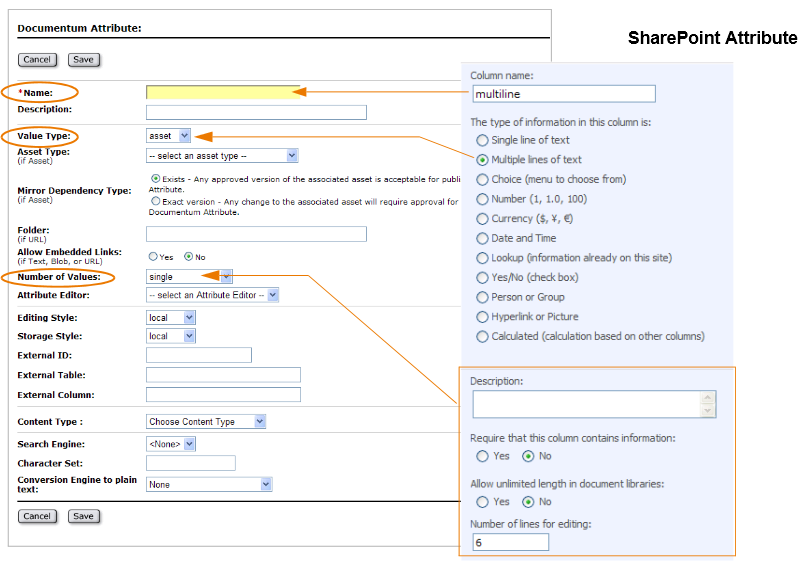The width and height of the screenshot is (806, 566).
Task: Choose Yes for require column information
Action: tap(482, 456)
